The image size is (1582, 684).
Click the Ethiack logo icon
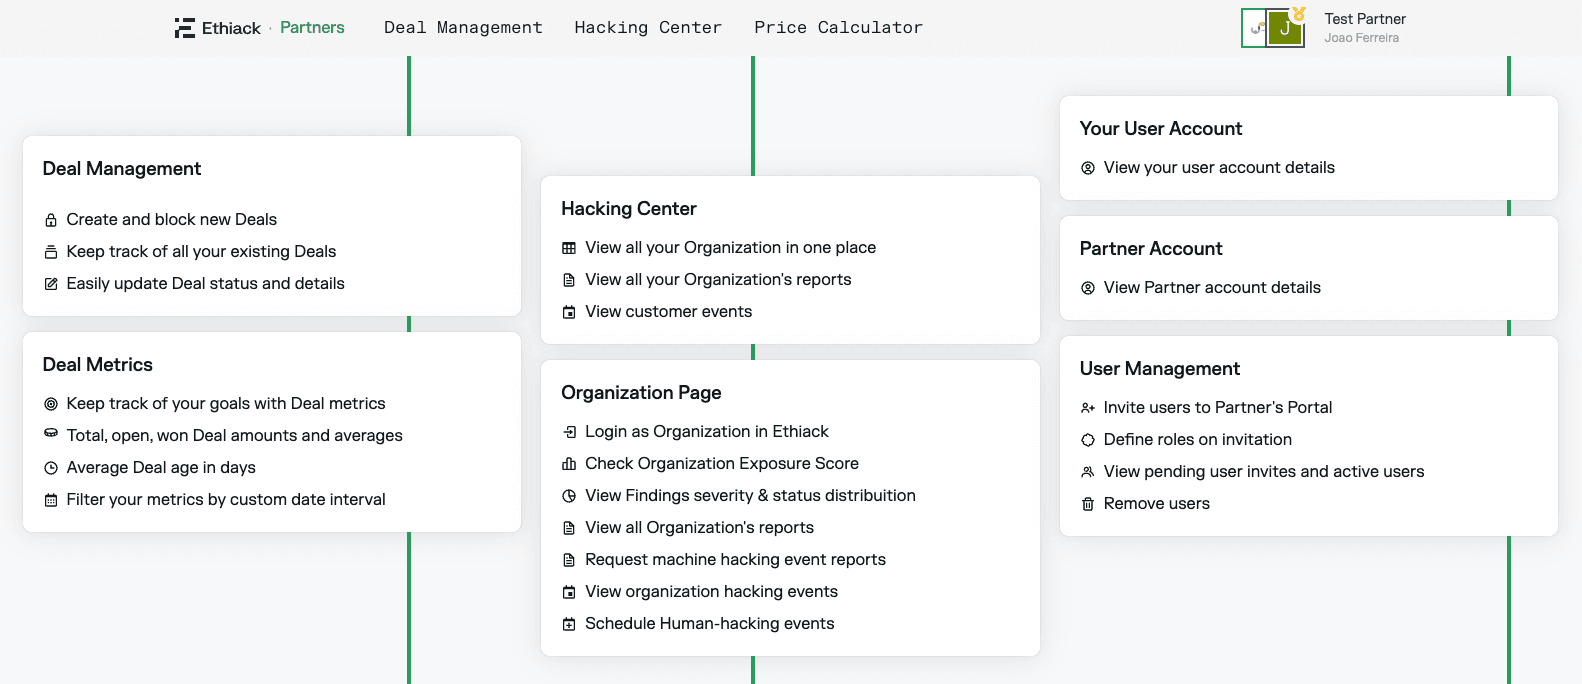click(184, 28)
